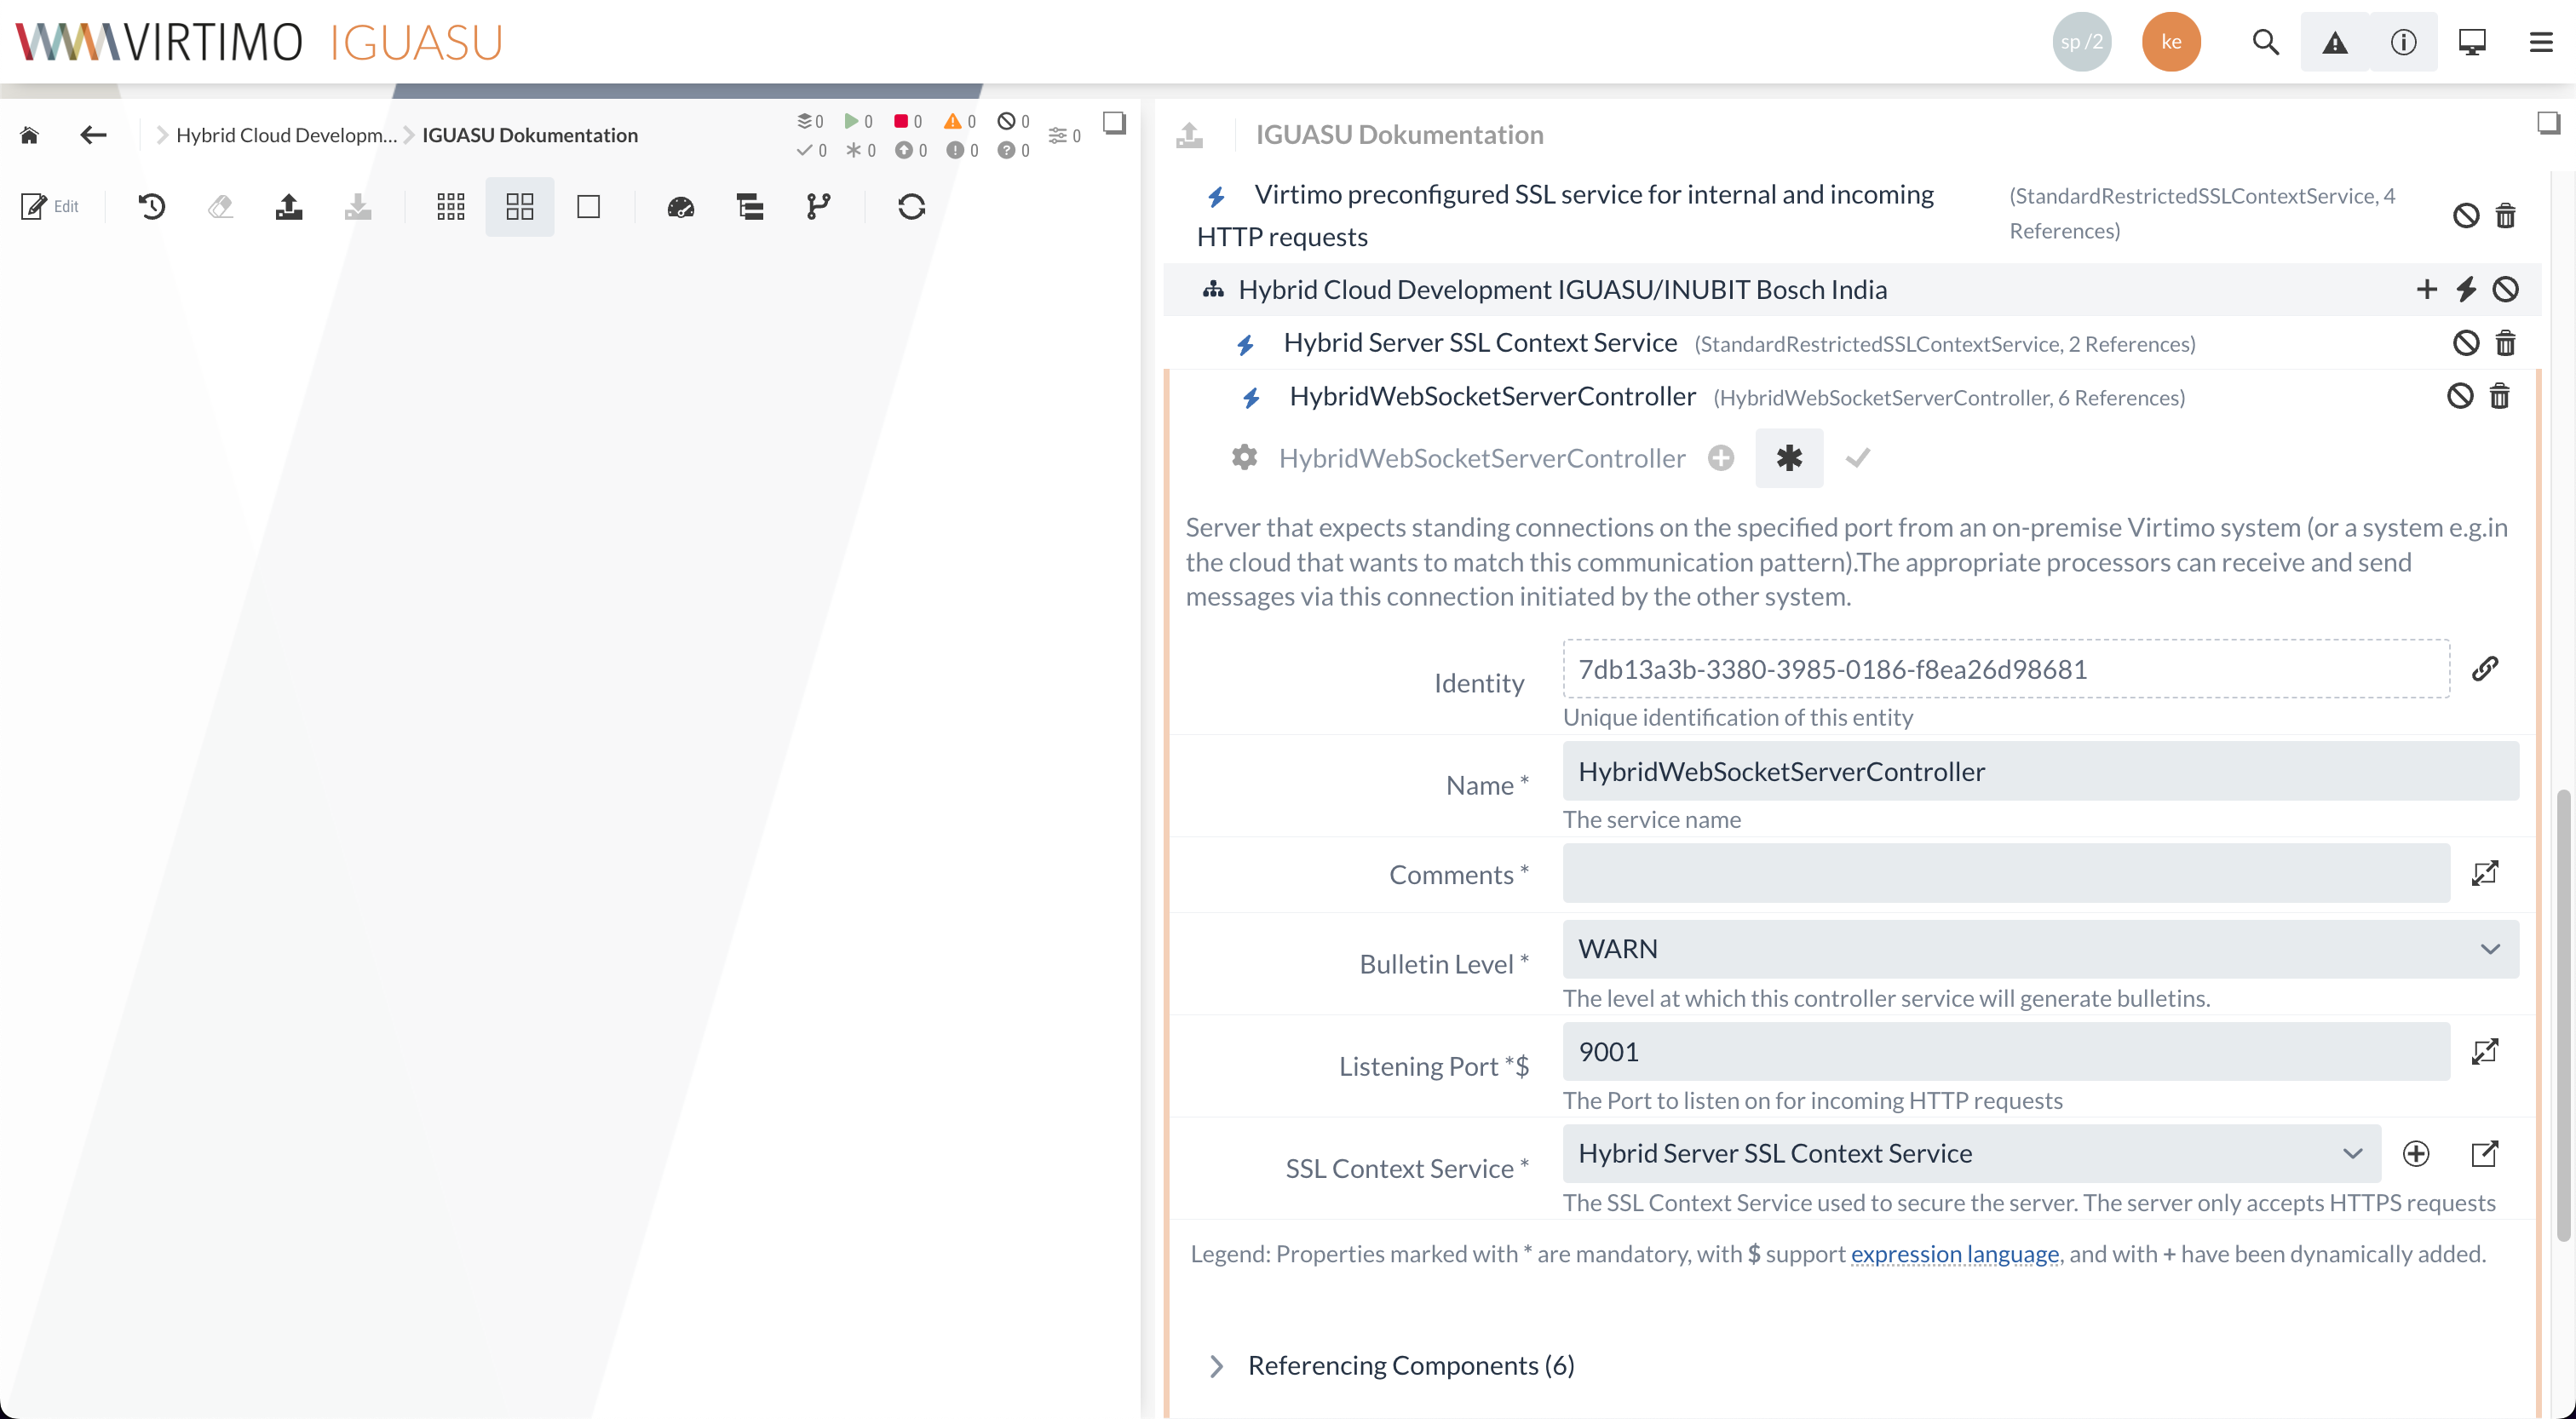Add service to Hybrid Cloud Development group
Viewport: 2576px width, 1419px height.
[x=2426, y=289]
